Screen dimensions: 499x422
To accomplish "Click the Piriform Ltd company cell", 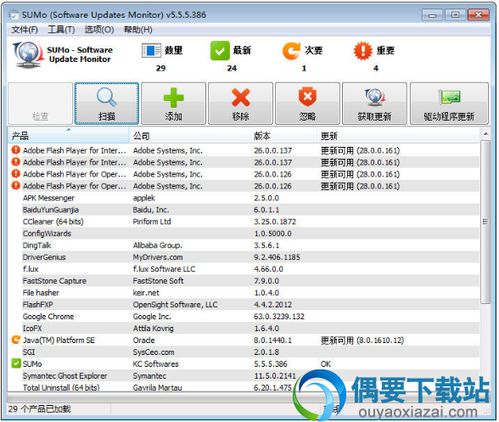I will click(x=152, y=222).
